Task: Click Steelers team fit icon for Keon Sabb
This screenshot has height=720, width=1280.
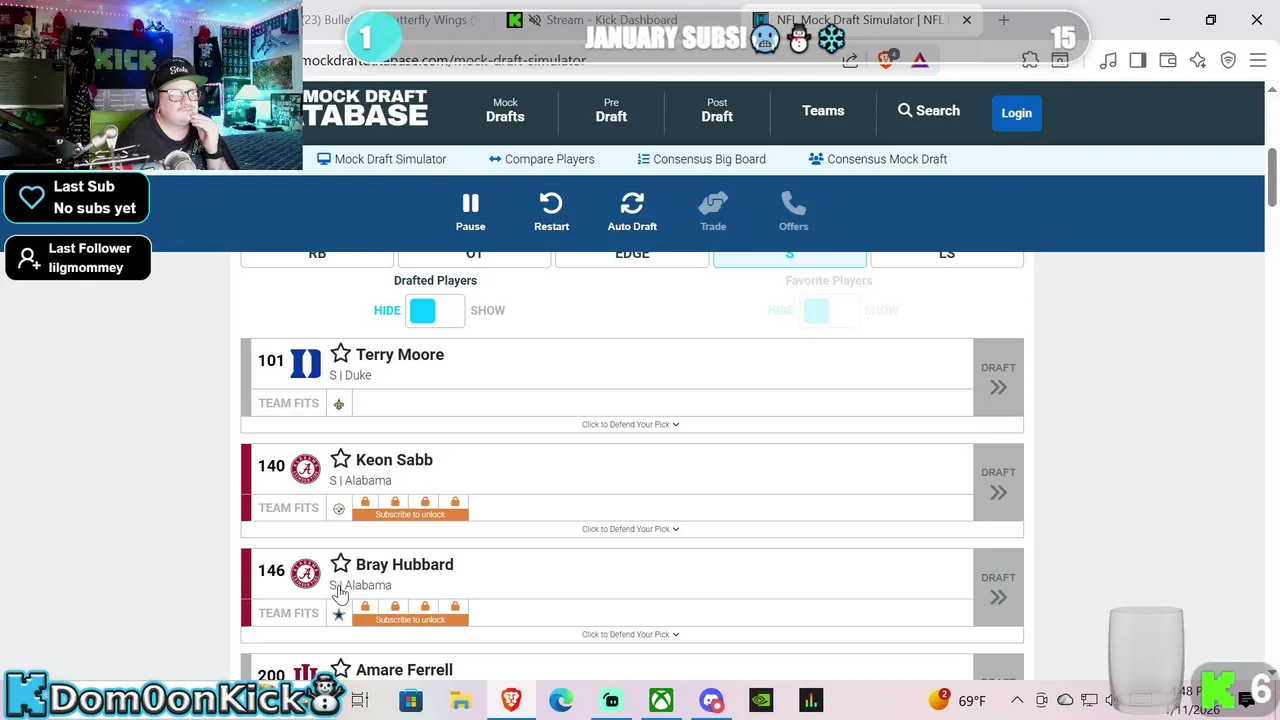Action: click(x=339, y=509)
